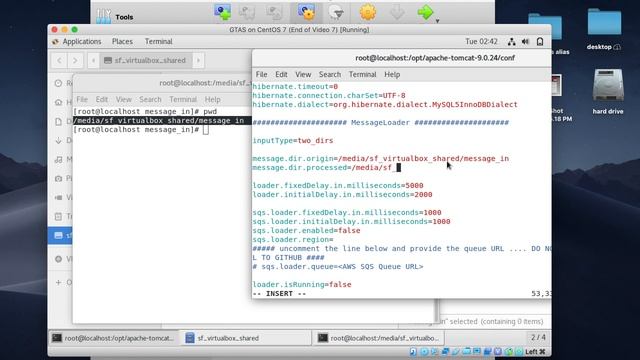Click the grey Discard down-arrow toolbar icon

(397, 12)
